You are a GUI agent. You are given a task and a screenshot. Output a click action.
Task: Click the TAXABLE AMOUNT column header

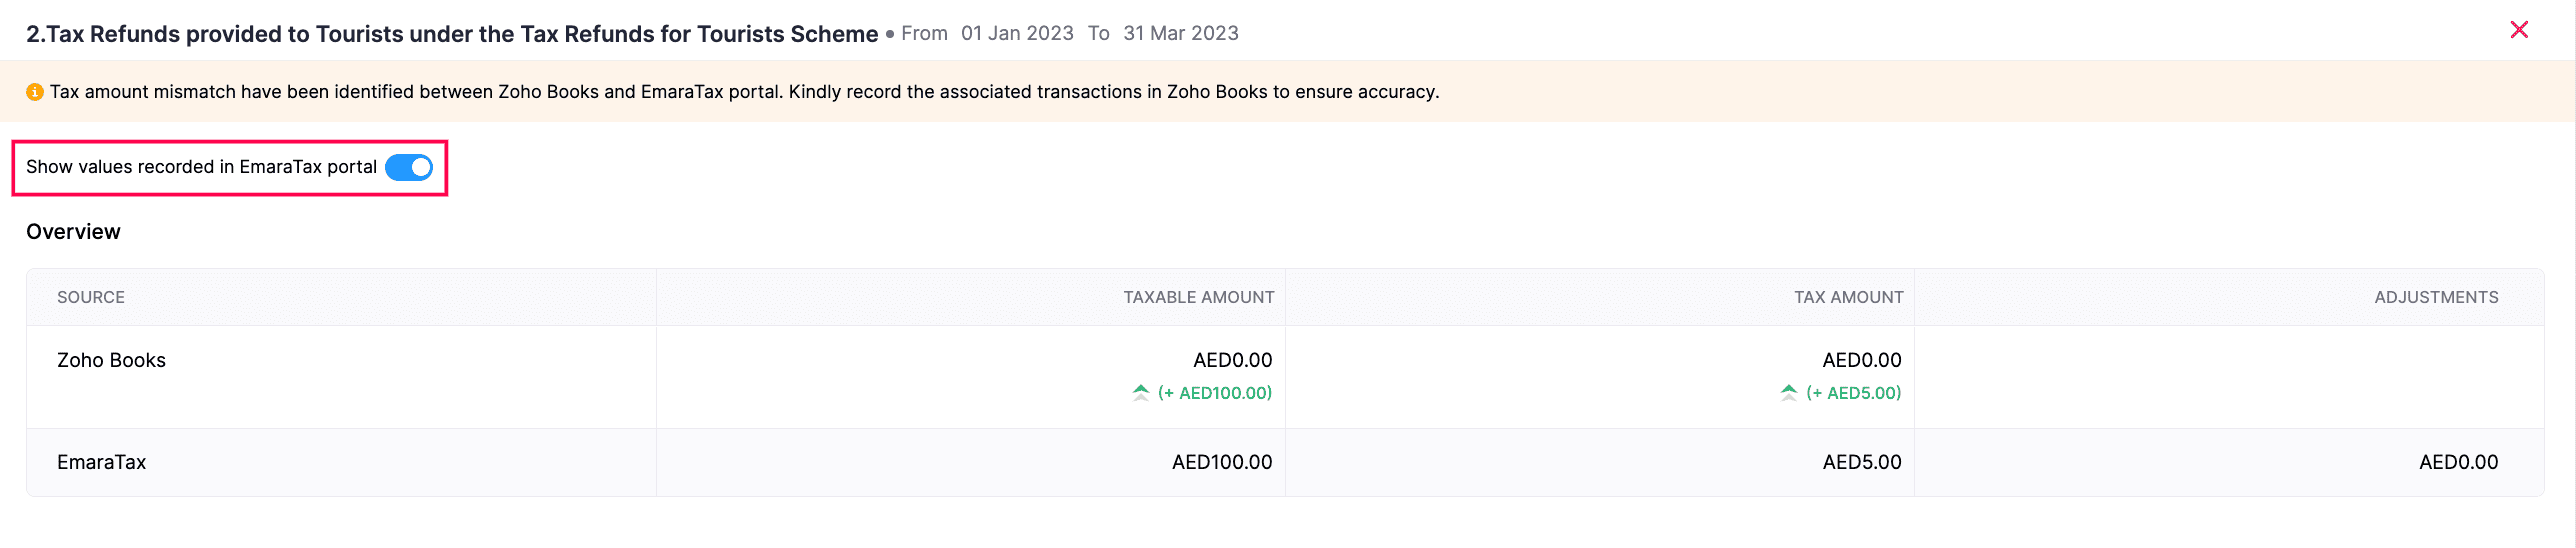pos(1198,297)
